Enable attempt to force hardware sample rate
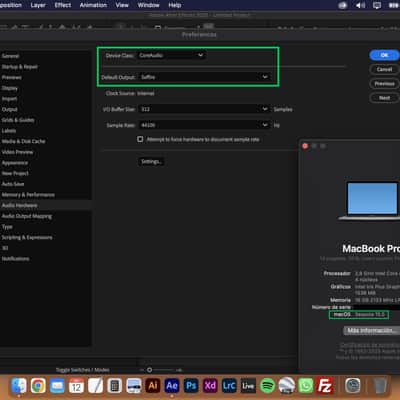Image resolution: width=400 pixels, height=400 pixels. [140, 139]
